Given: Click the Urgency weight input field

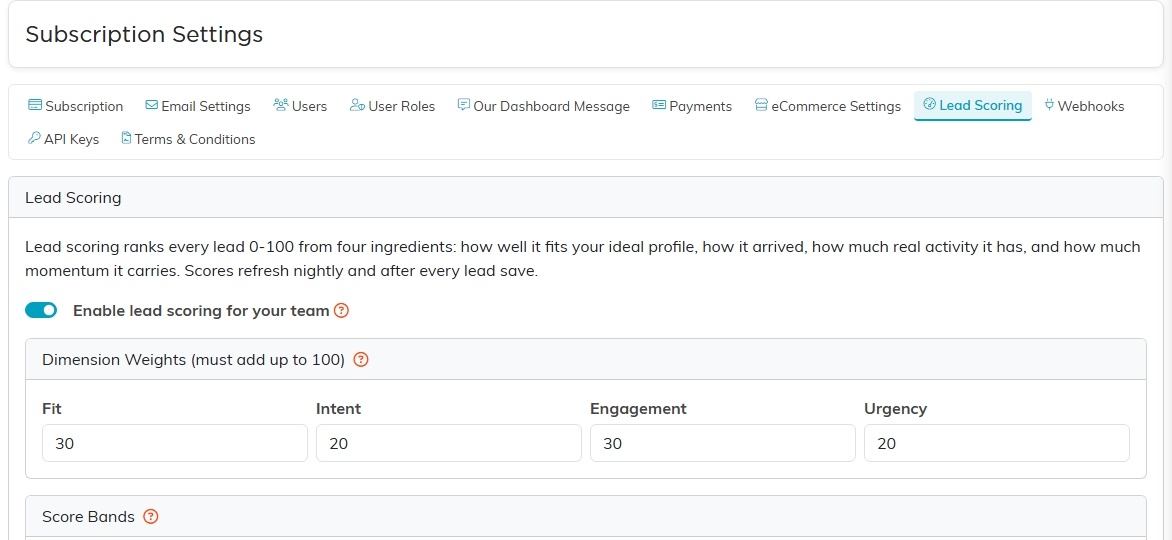Looking at the screenshot, I should 996,444.
